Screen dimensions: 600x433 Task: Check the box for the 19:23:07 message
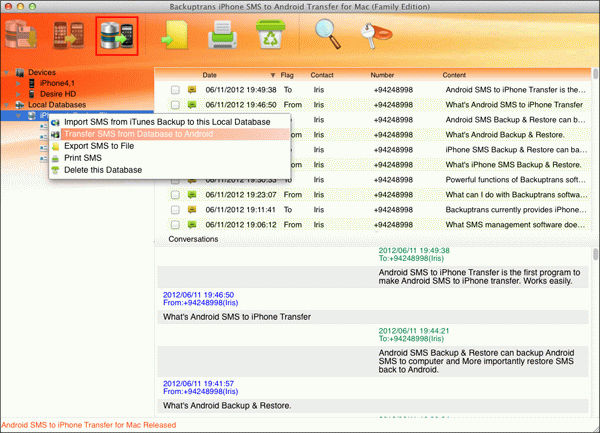(175, 195)
